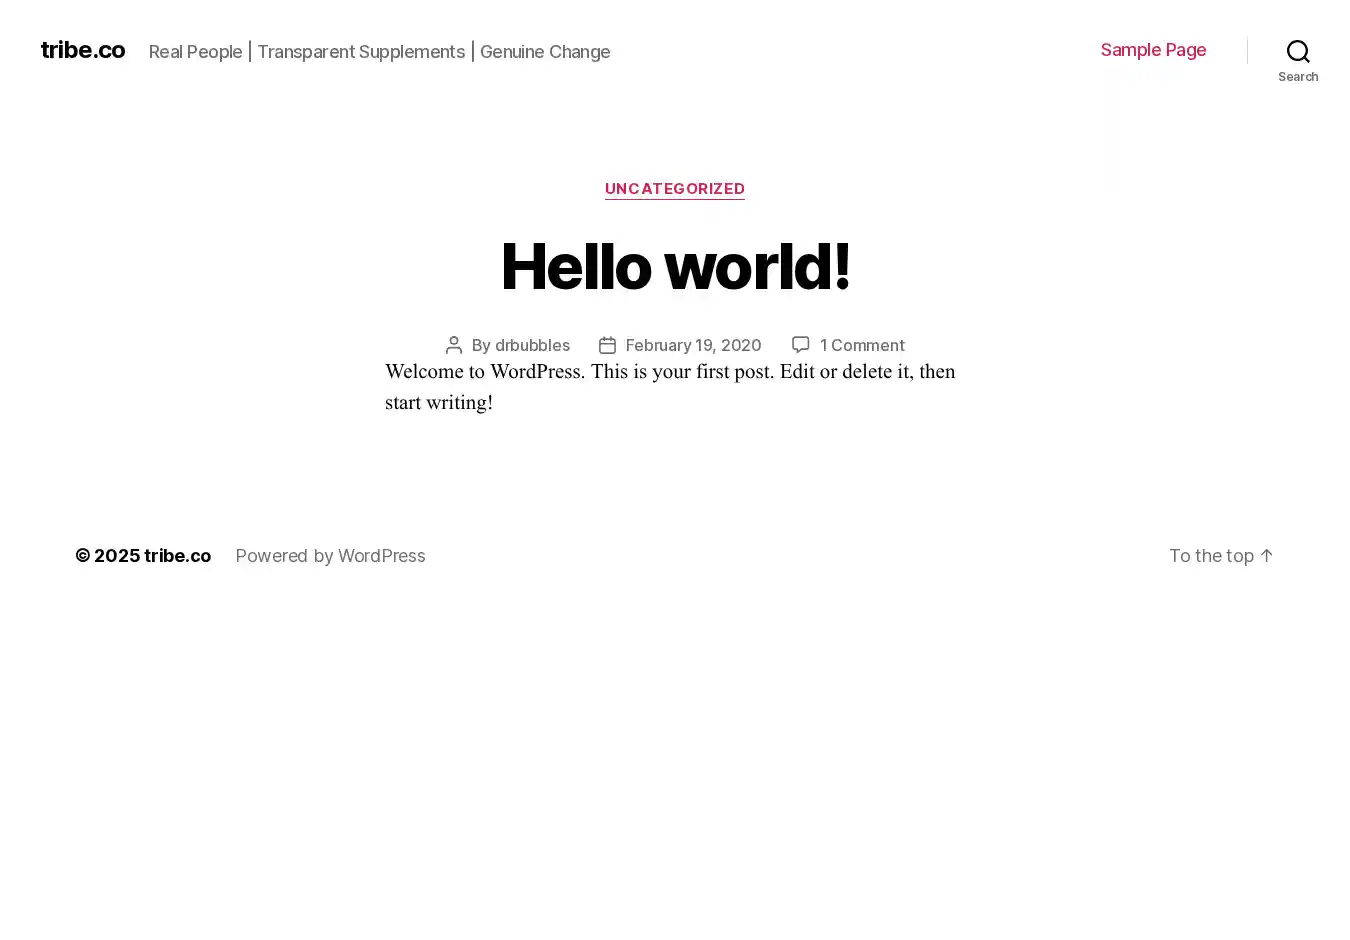Go to the tribe.co site title in header
1350x940 pixels.
[83, 50]
